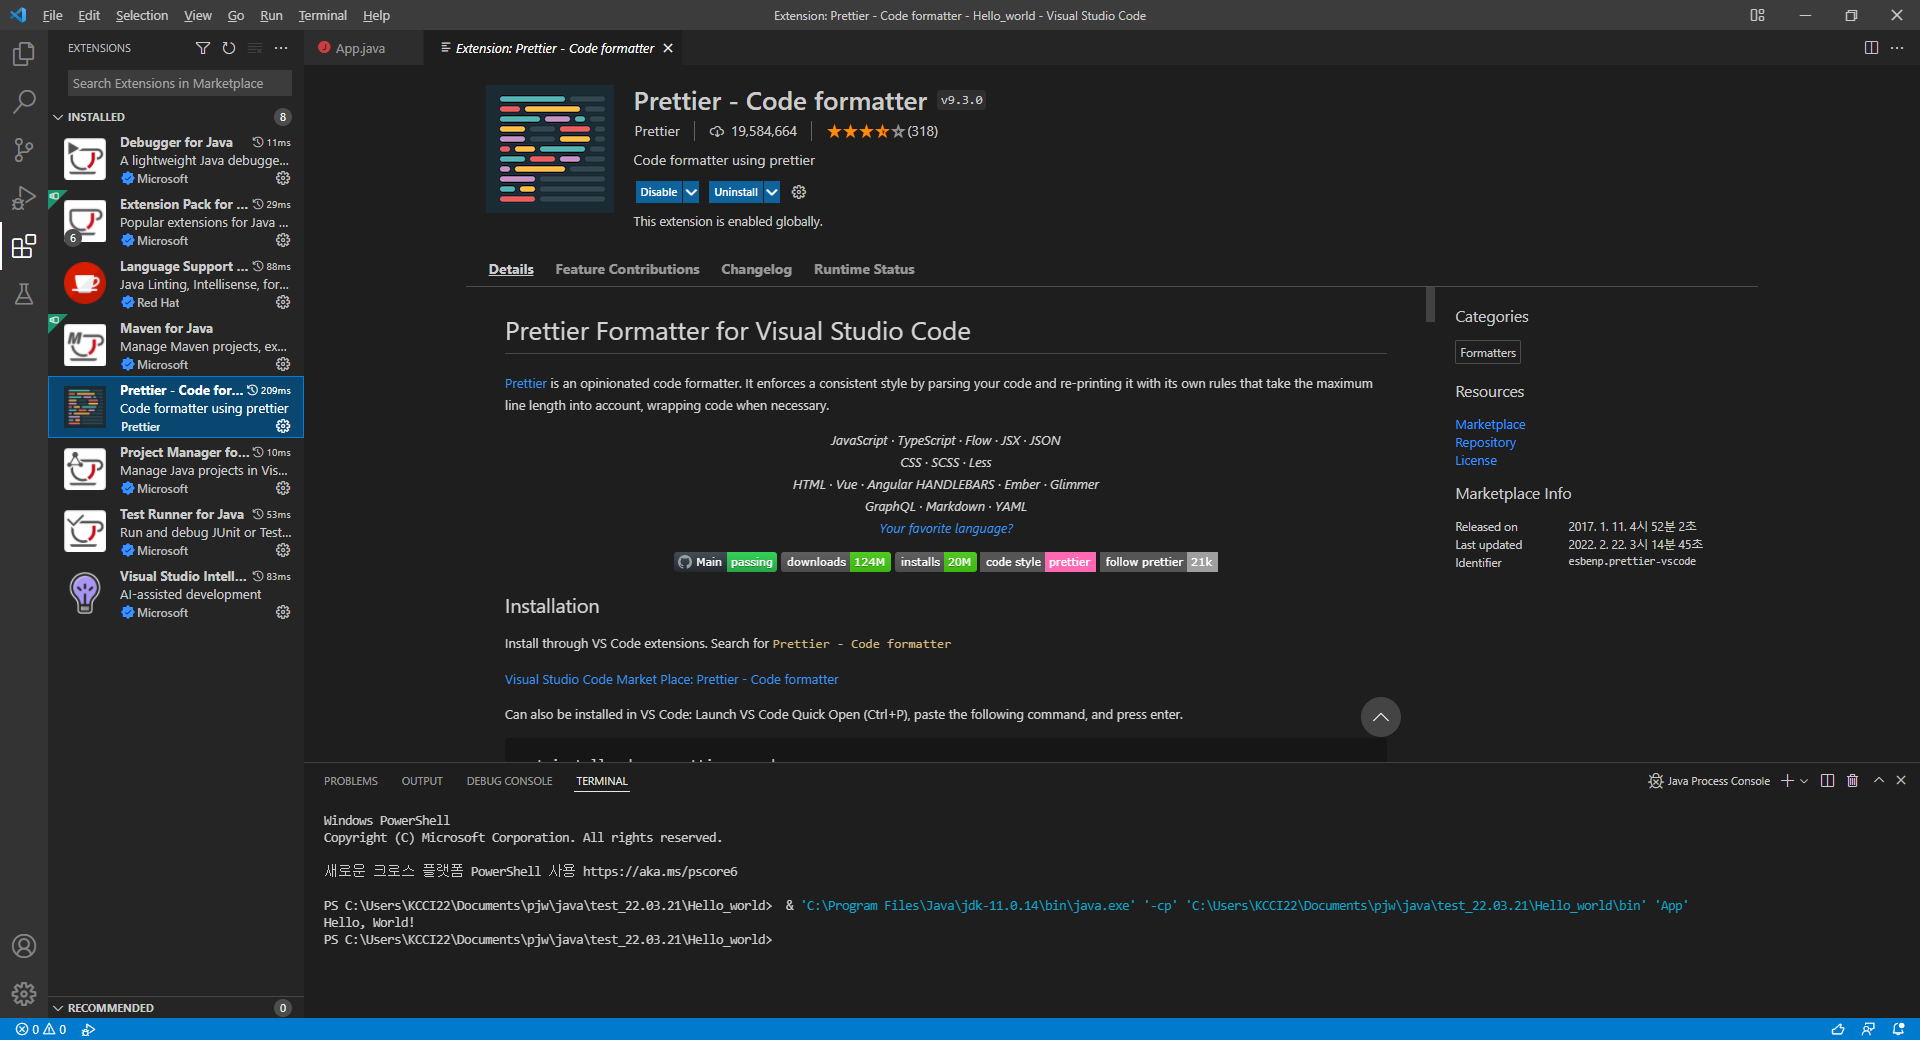Open notifications bell in status bar
This screenshot has height=1040, width=1920.
coord(1898,1029)
